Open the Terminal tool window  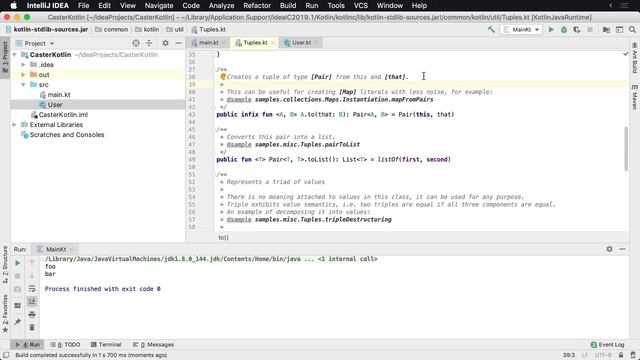[x=106, y=344]
